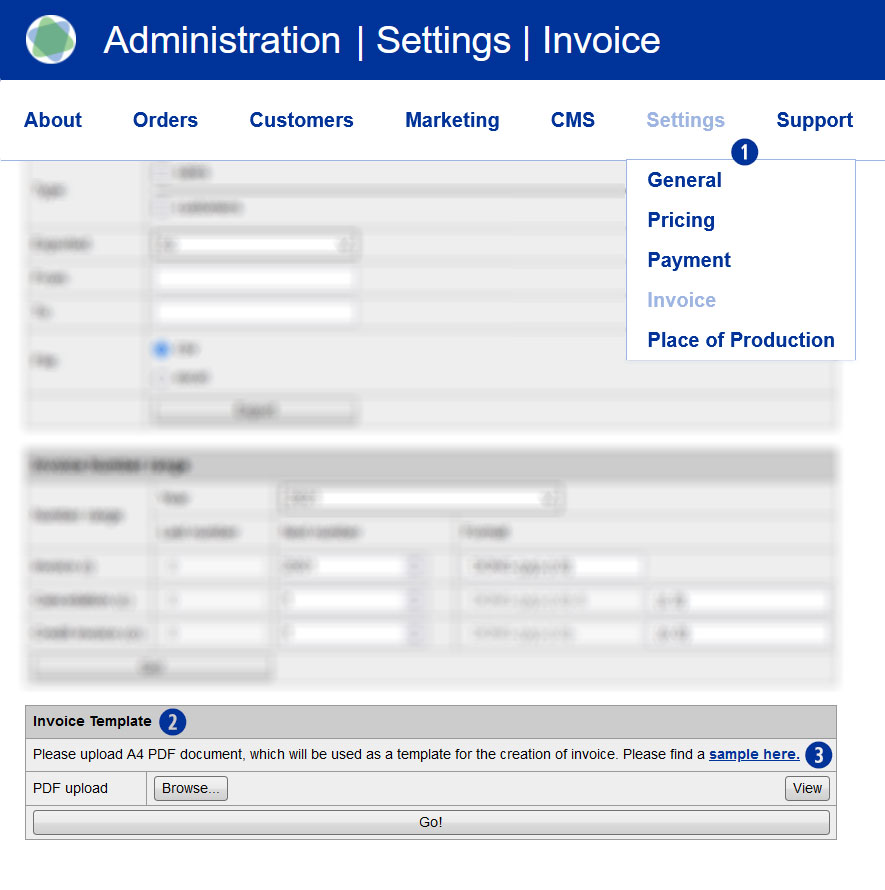Screen dimensions: 885x890
Task: Select Pricing in the Settings submenu
Action: point(681,220)
